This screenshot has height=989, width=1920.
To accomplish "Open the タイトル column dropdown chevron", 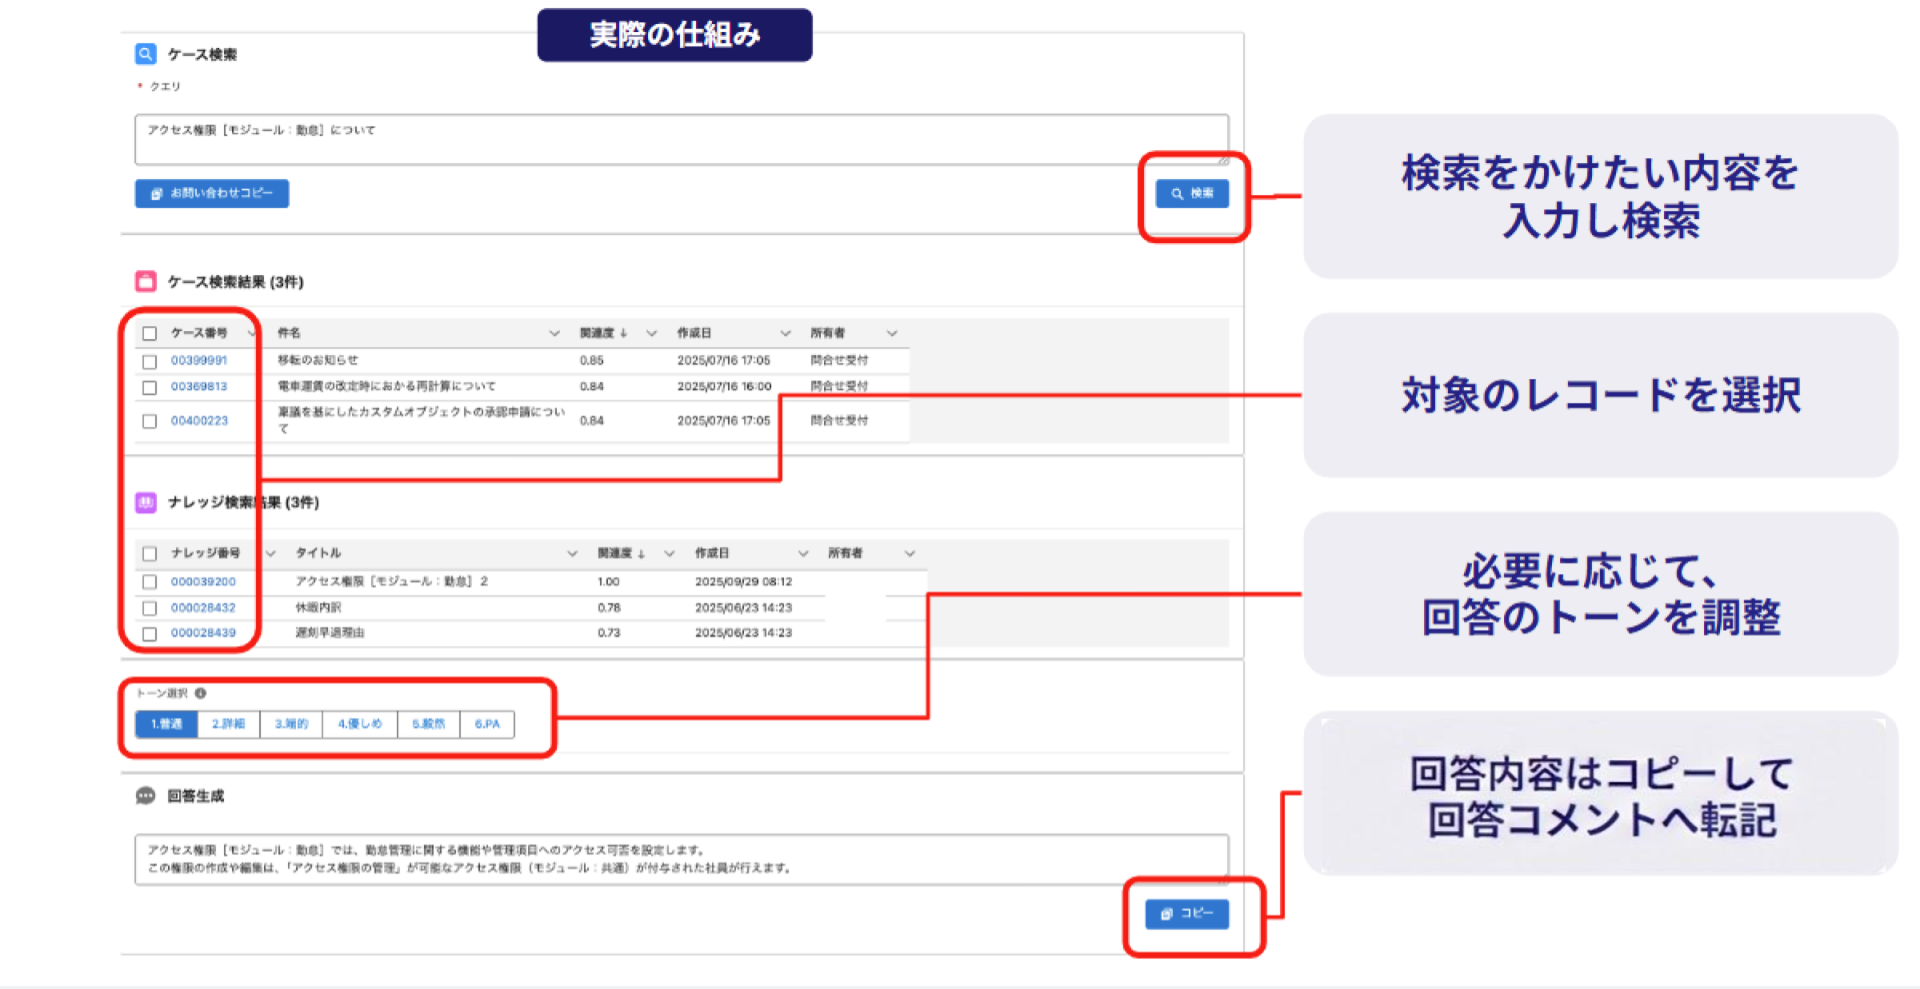I will click(572, 553).
